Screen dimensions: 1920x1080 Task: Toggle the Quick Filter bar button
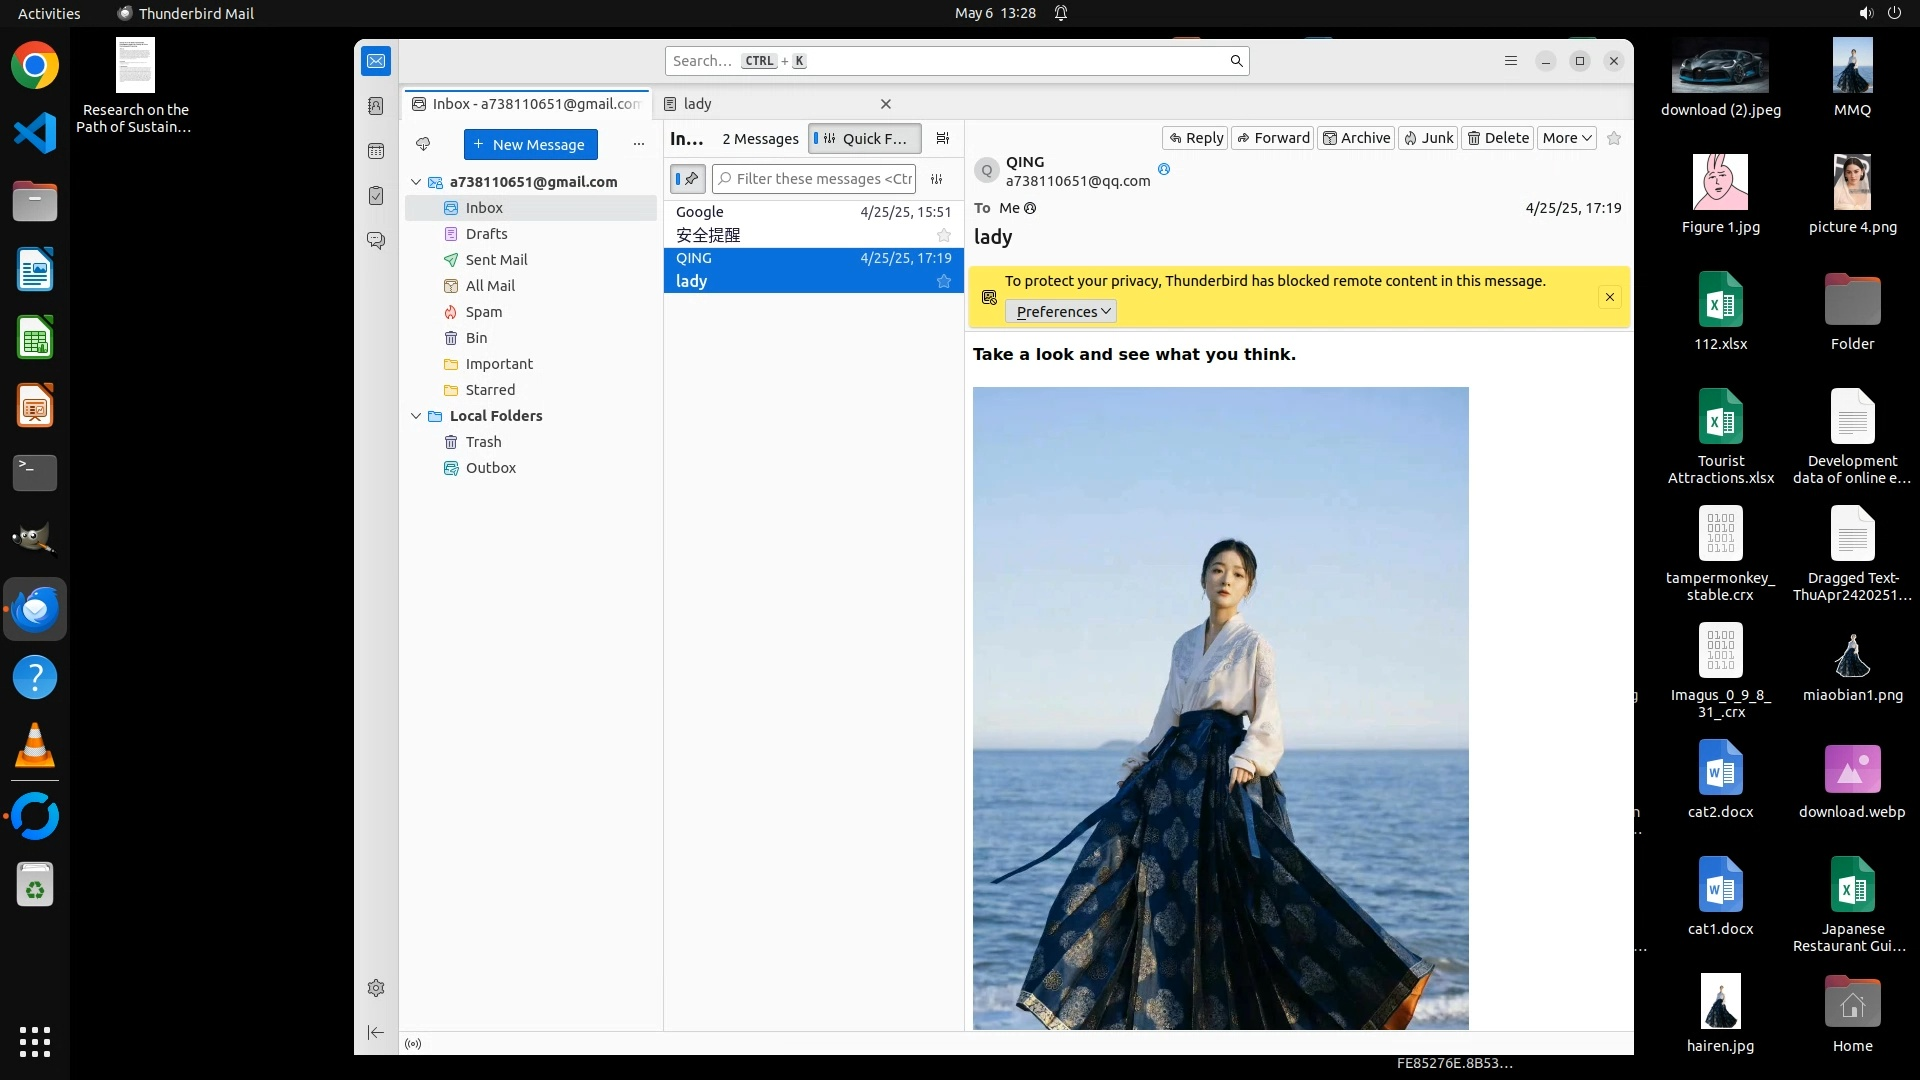tap(864, 138)
